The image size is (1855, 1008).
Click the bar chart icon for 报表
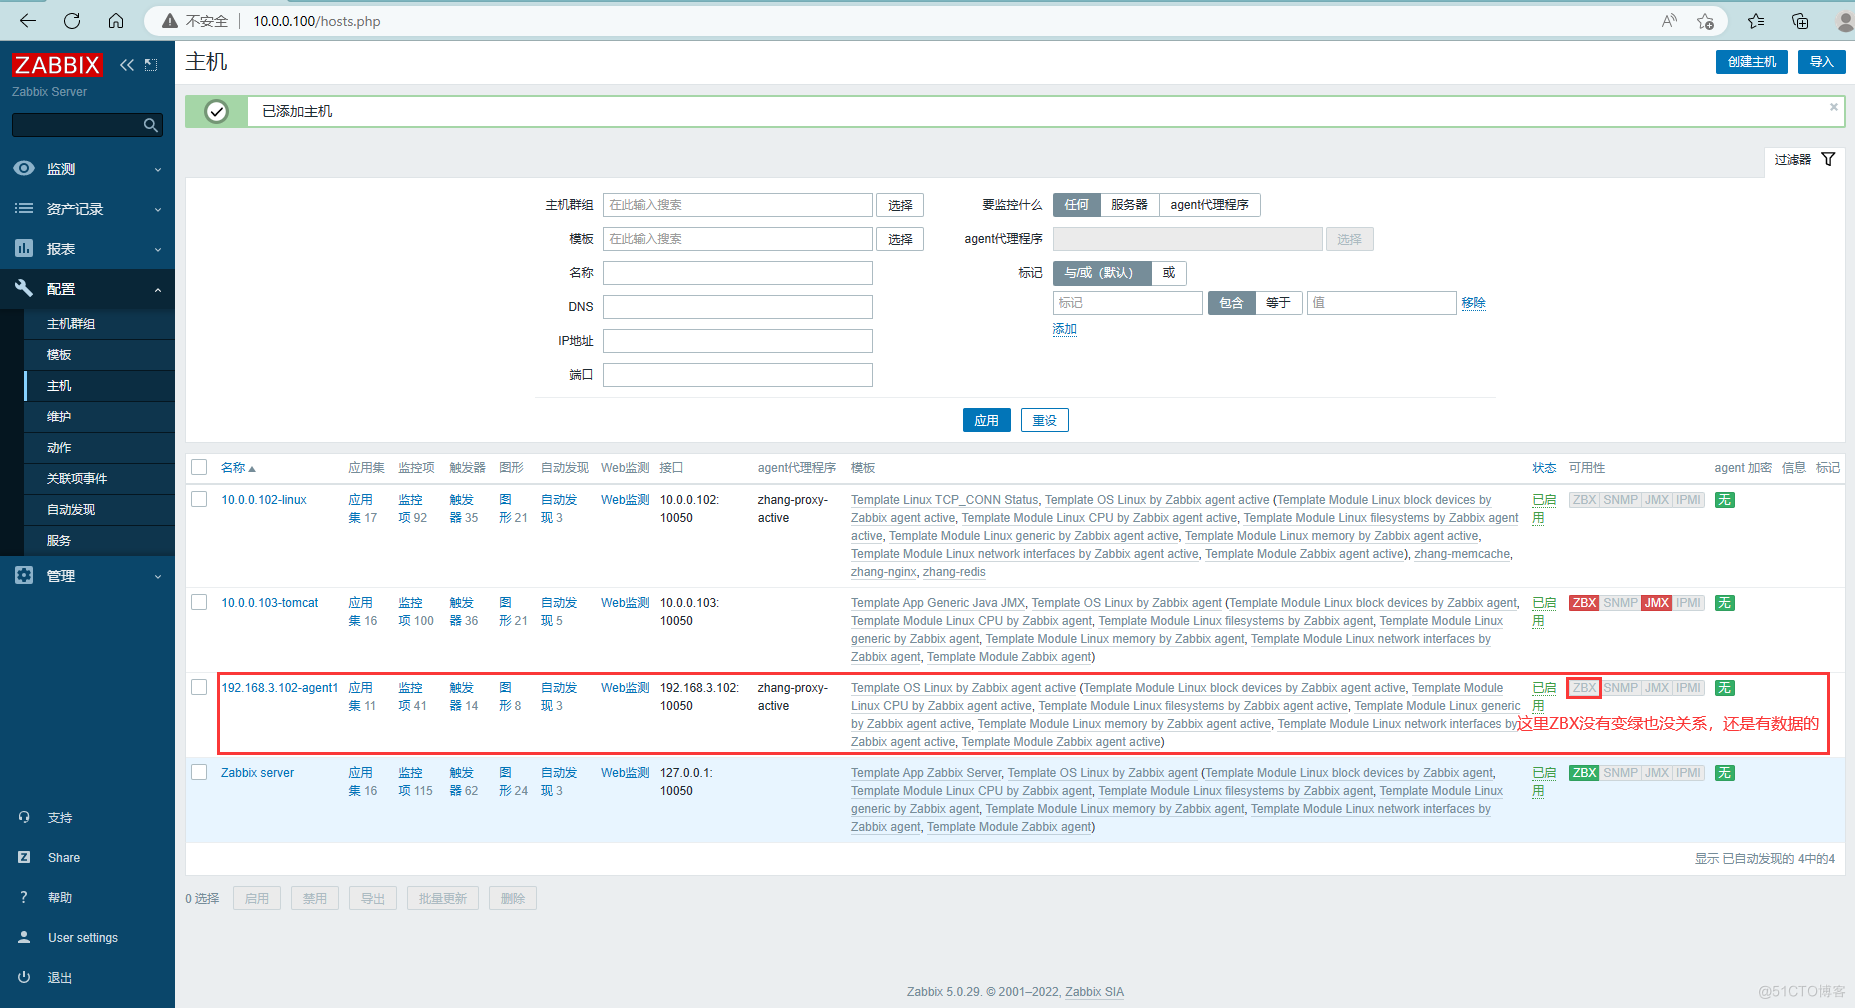click(x=24, y=248)
